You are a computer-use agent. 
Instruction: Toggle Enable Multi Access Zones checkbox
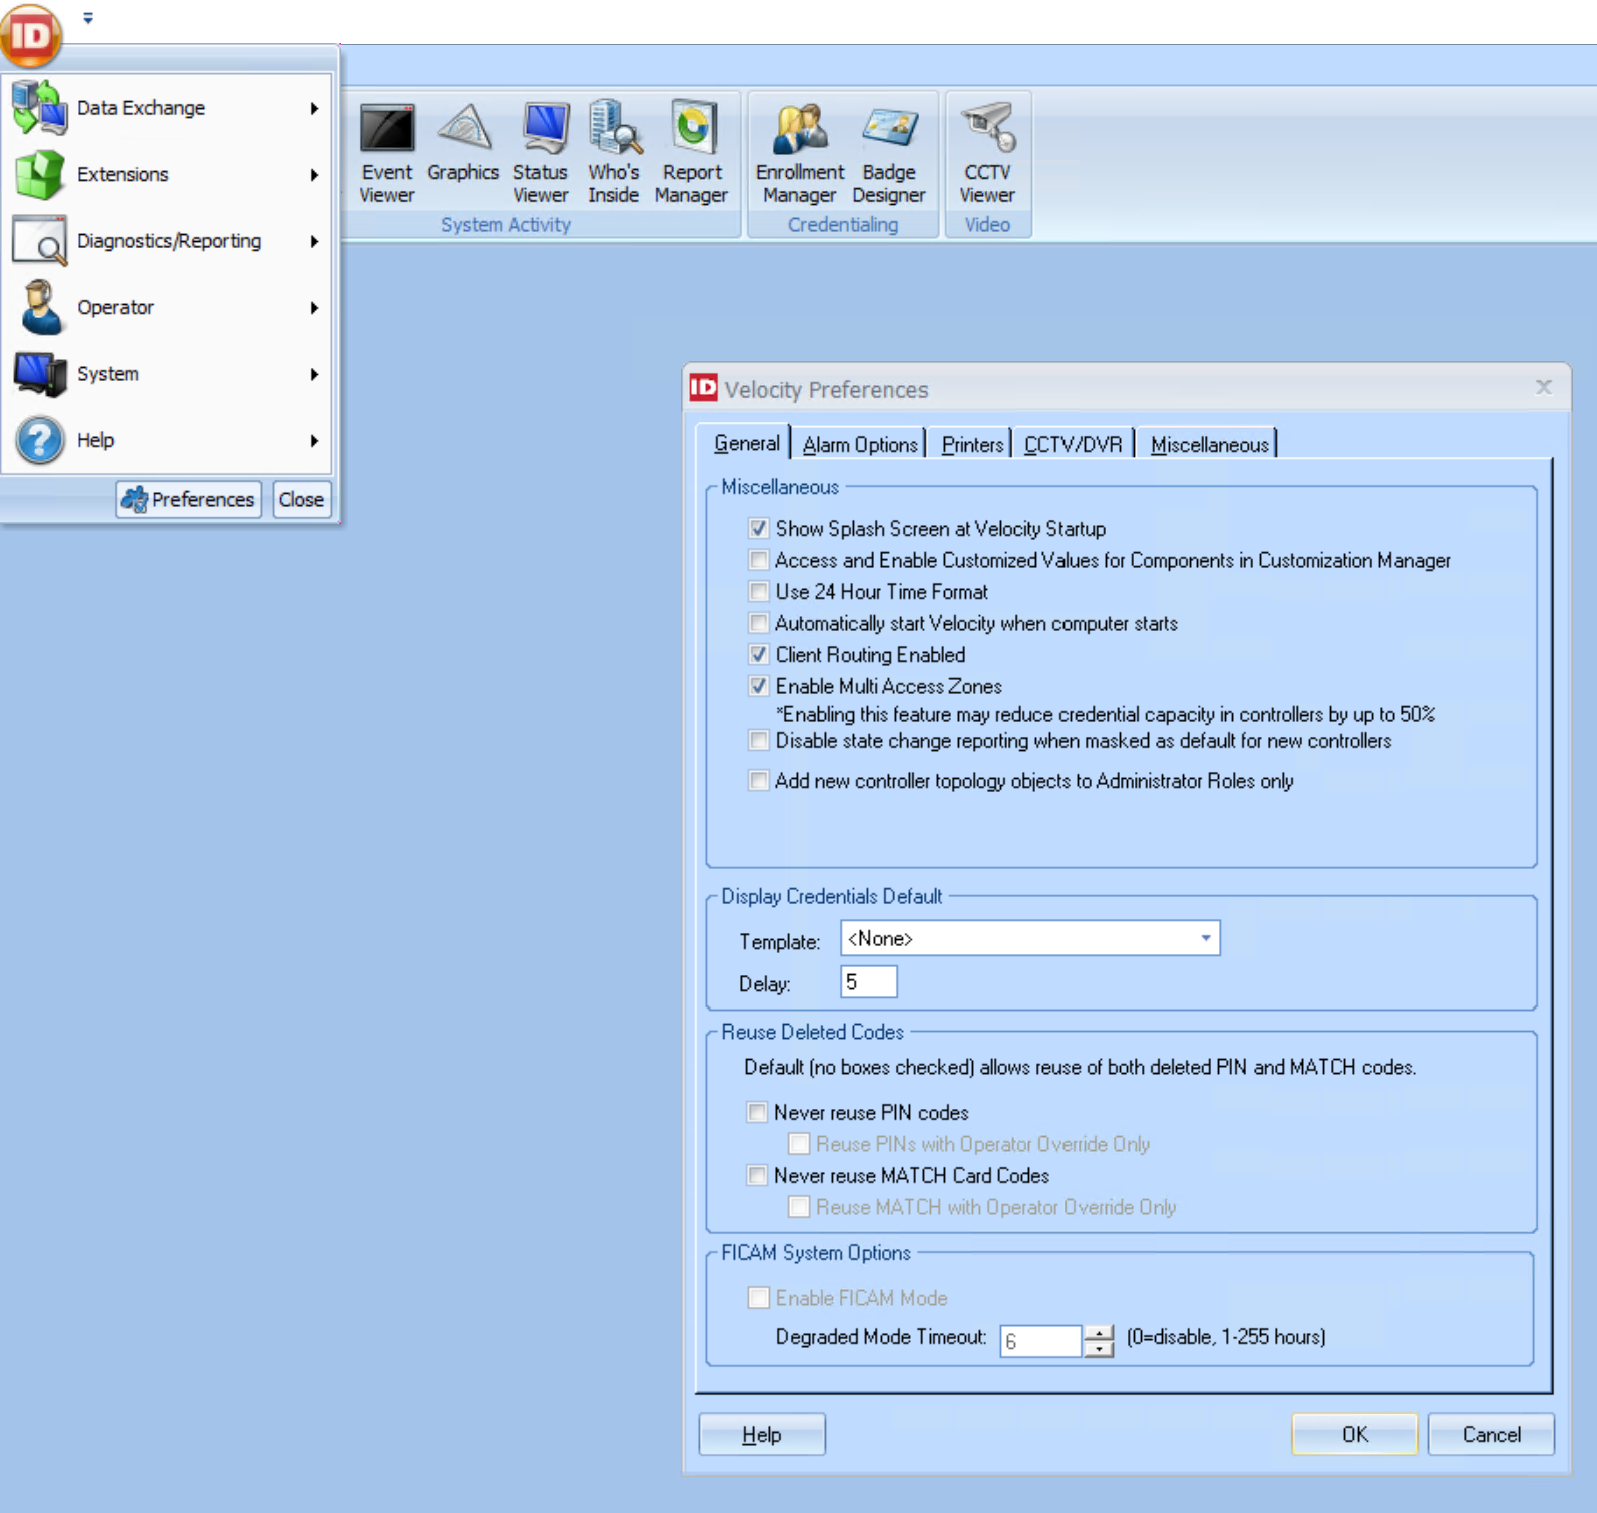[759, 686]
